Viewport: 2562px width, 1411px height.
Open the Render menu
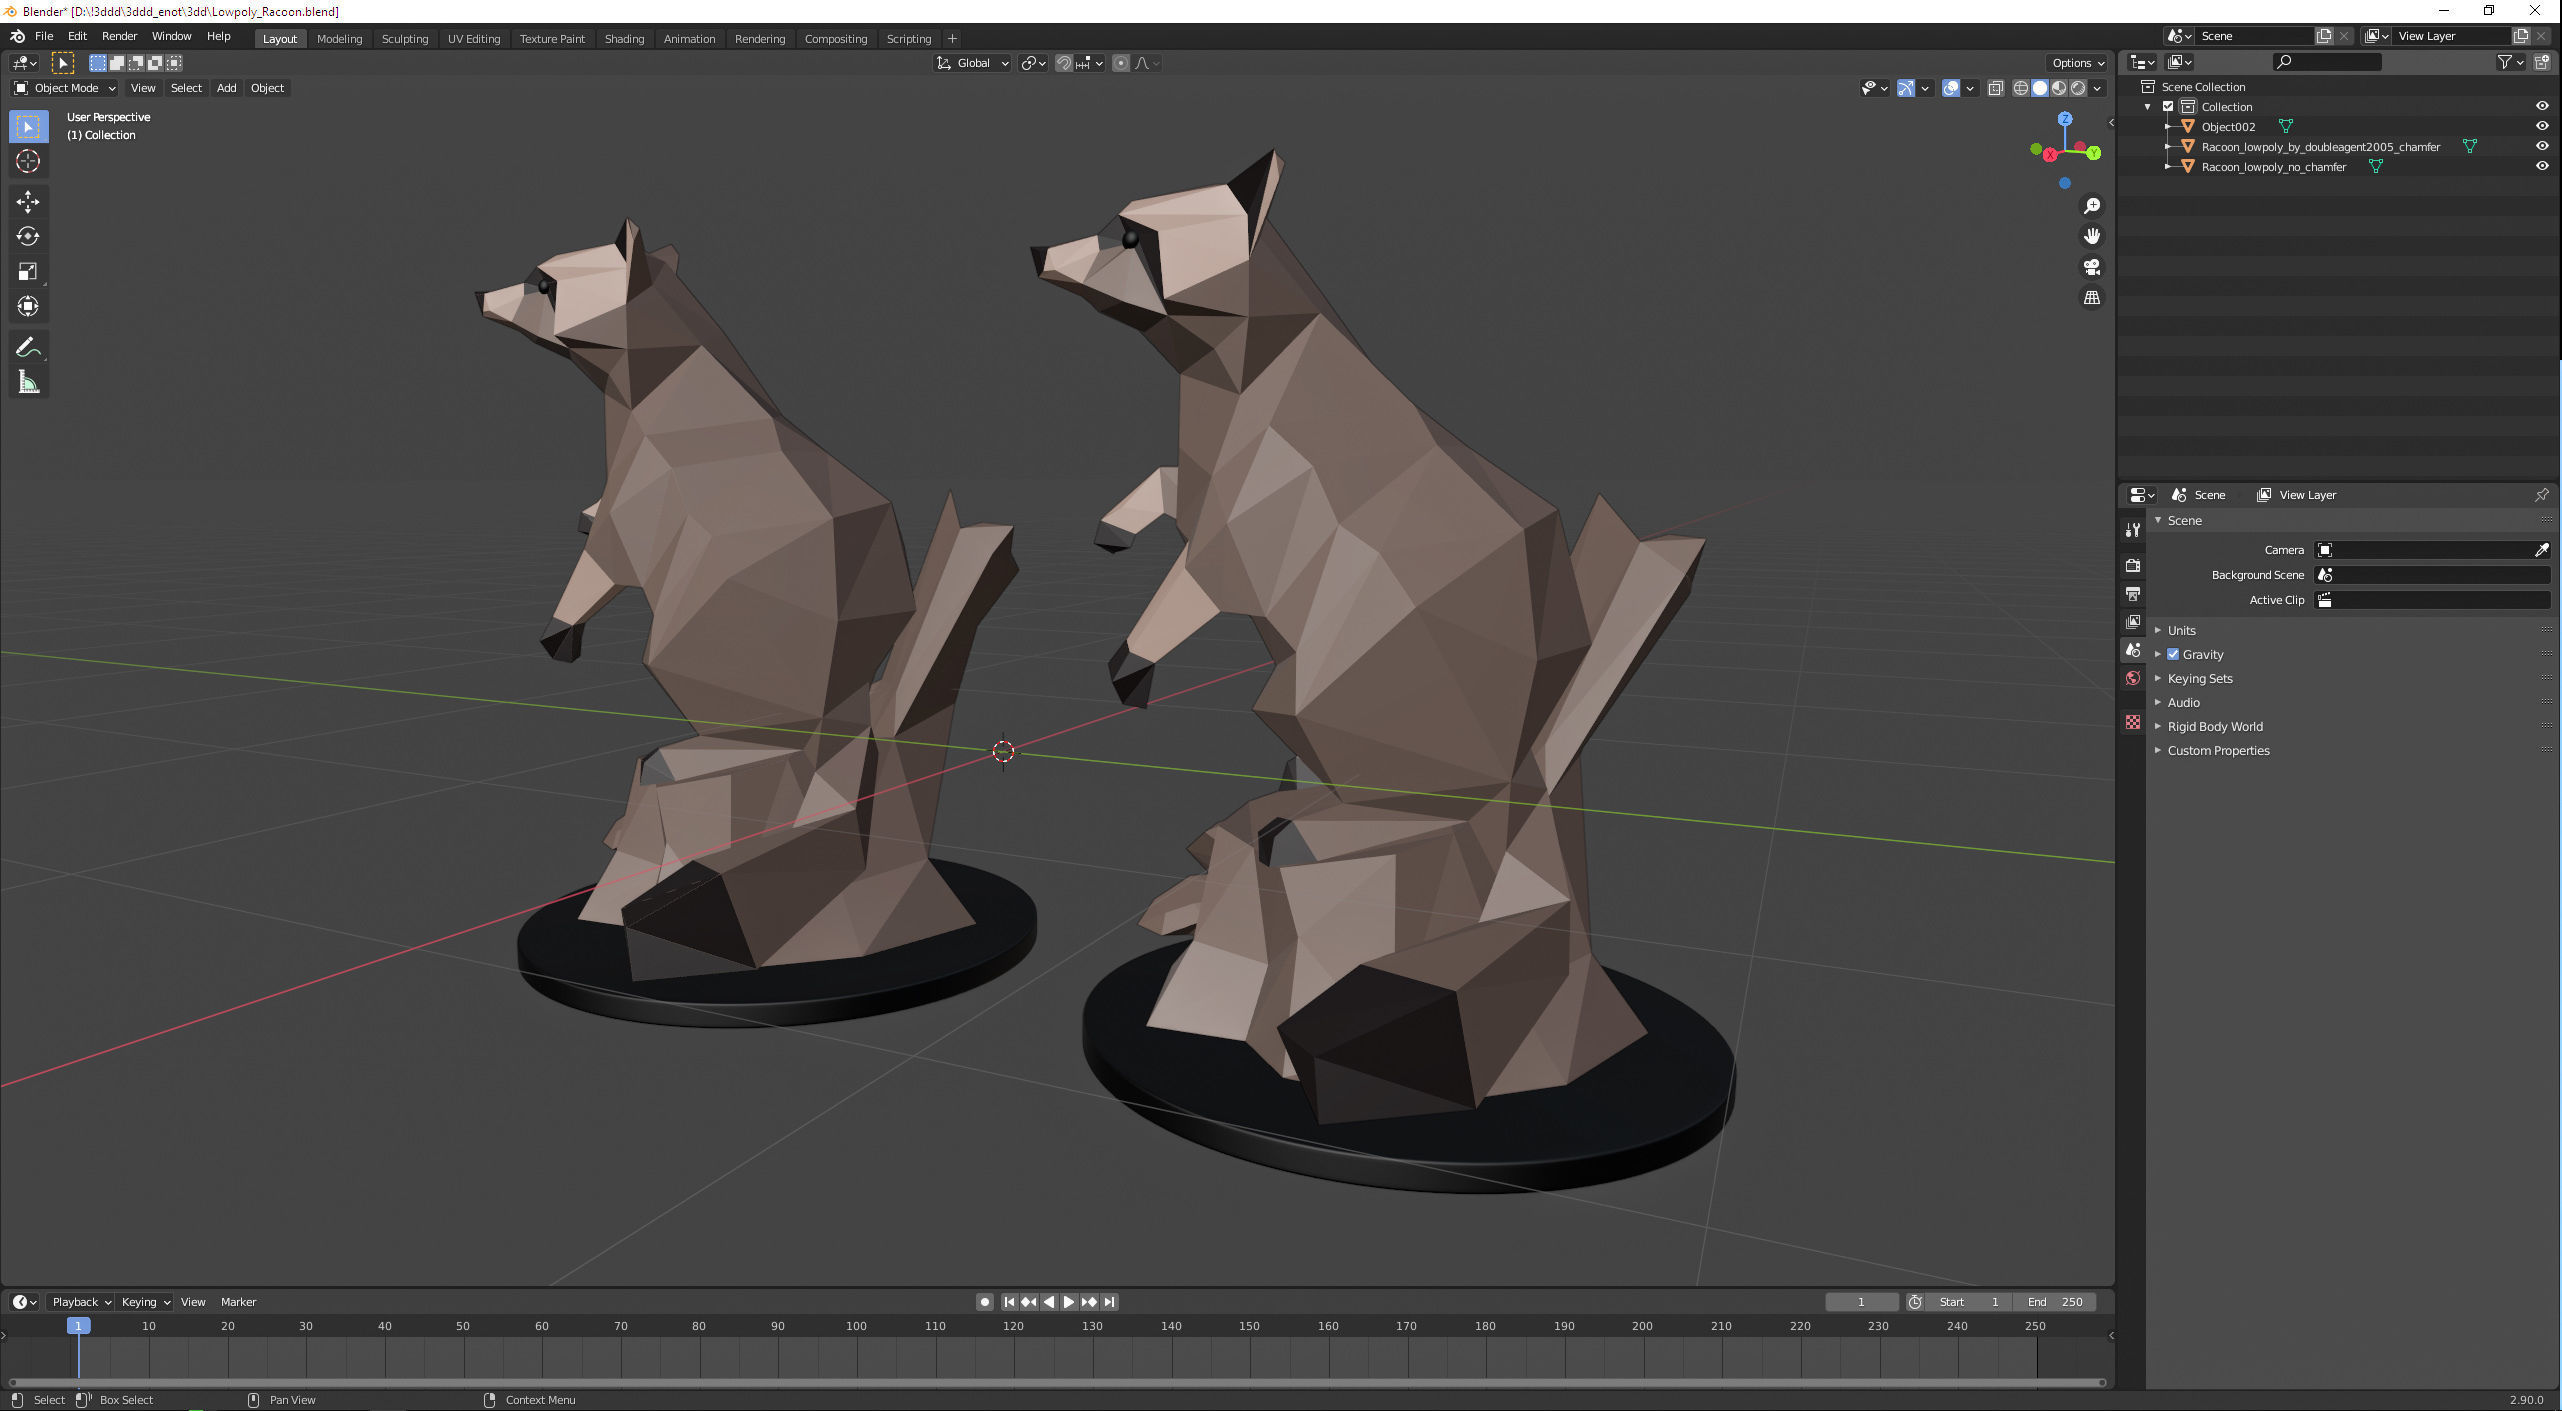click(x=120, y=36)
